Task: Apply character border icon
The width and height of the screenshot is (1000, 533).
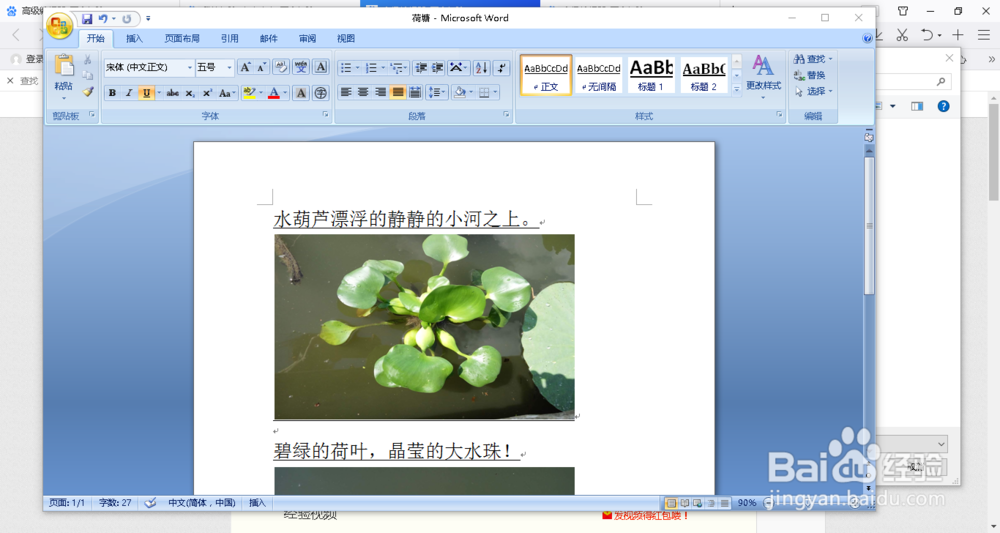Action: [321, 67]
